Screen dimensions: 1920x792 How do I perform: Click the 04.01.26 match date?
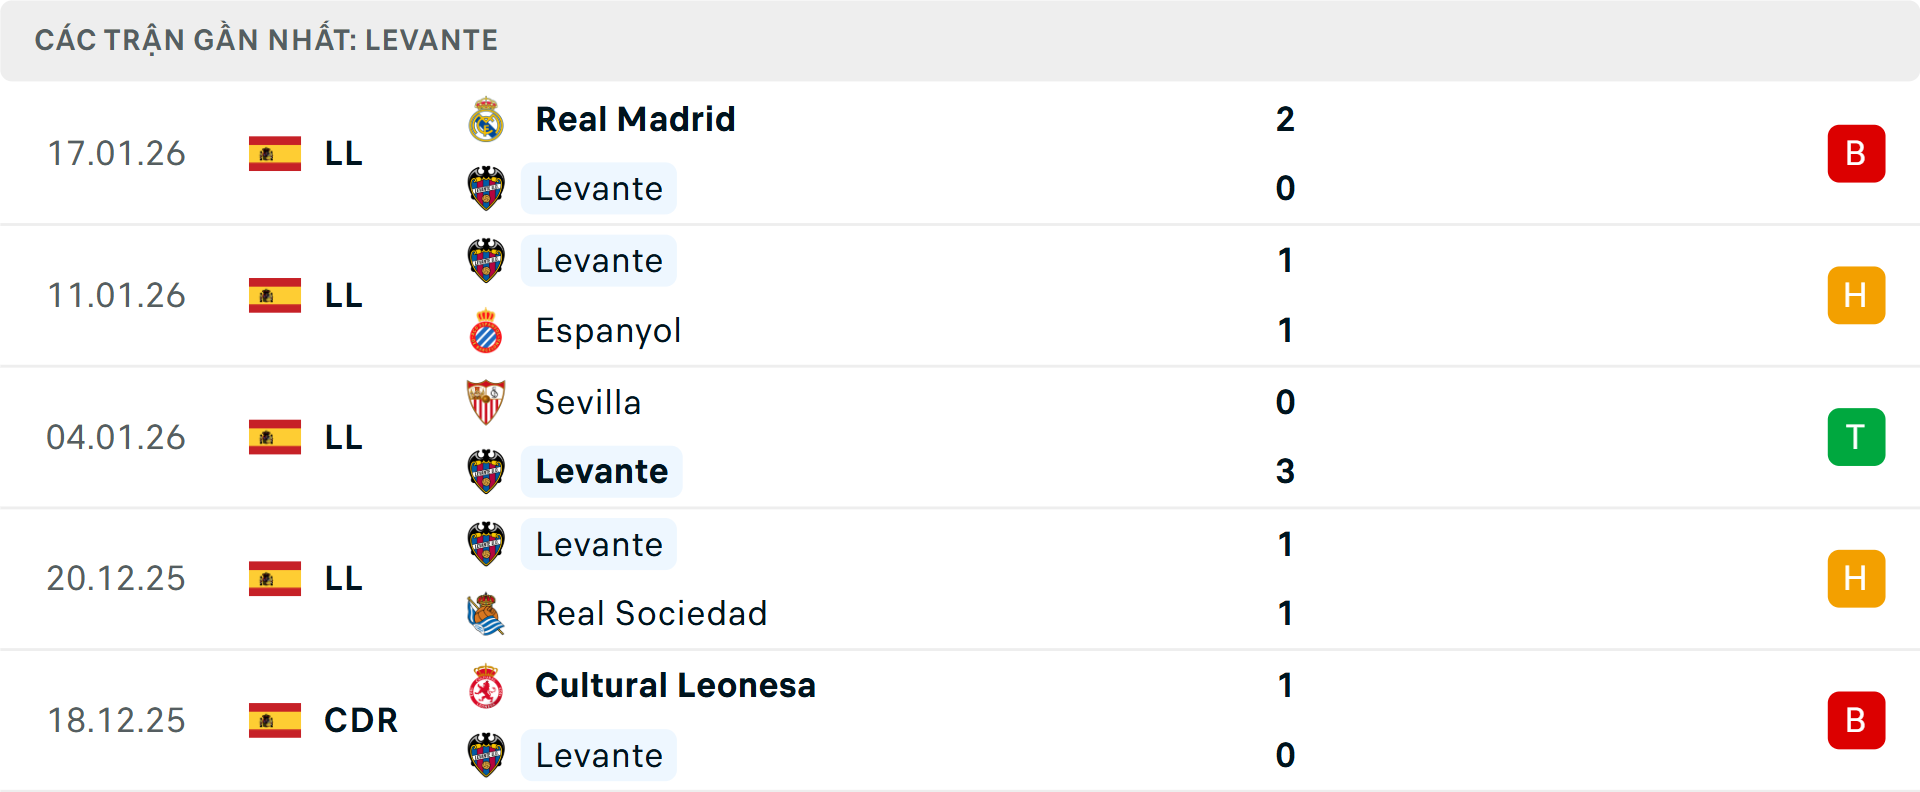(x=116, y=437)
